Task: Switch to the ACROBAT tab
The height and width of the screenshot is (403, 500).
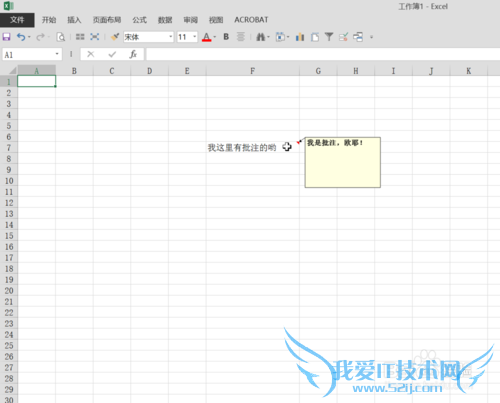Action: [x=251, y=20]
